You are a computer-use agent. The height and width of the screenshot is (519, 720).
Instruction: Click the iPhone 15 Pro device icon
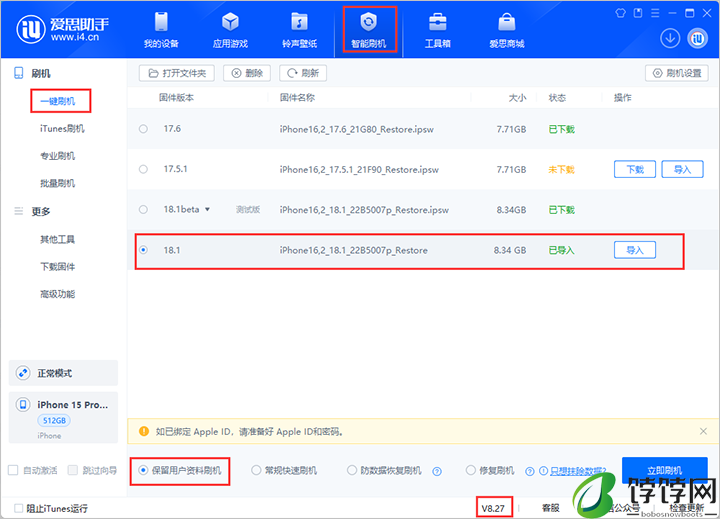(22, 405)
